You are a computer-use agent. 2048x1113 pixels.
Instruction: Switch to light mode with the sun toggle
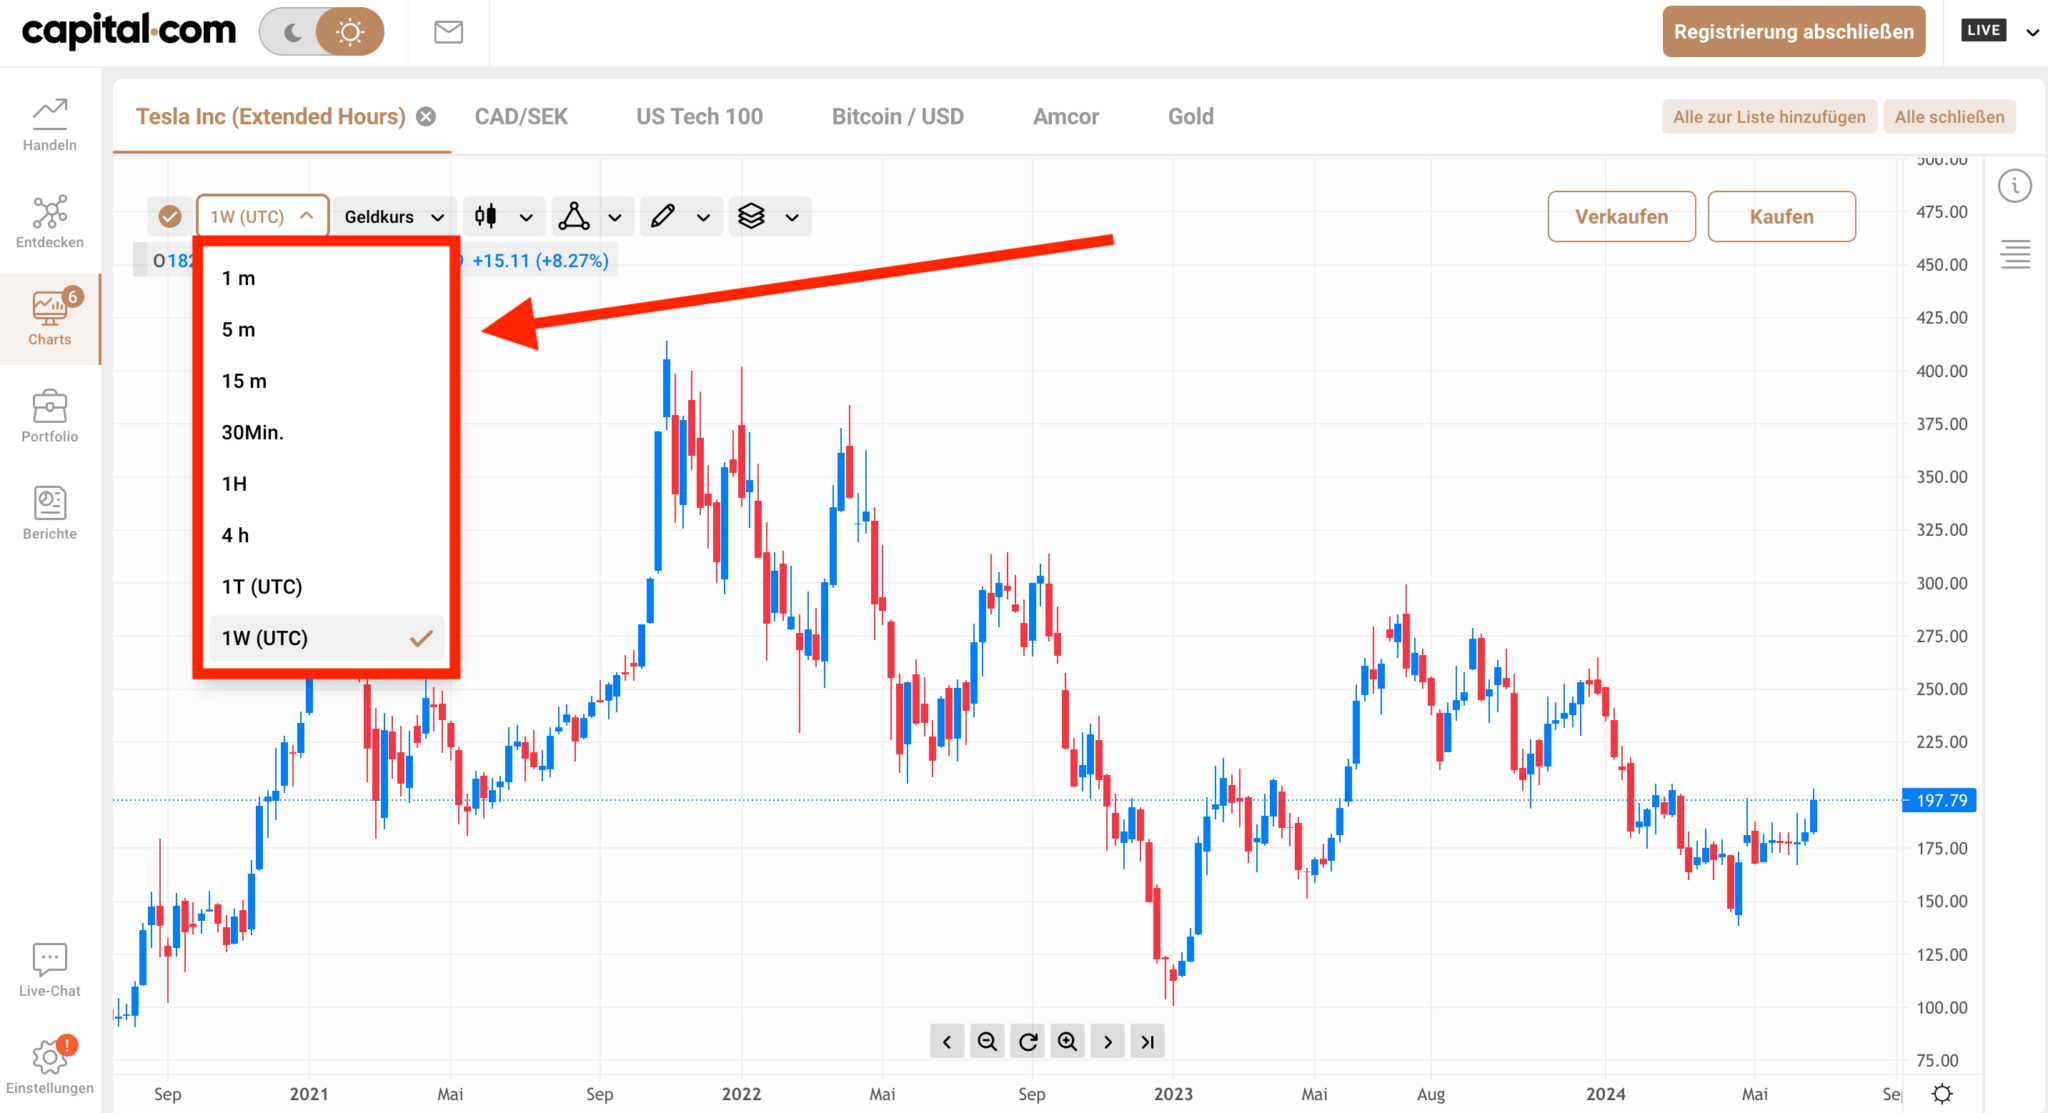pyautogui.click(x=349, y=31)
